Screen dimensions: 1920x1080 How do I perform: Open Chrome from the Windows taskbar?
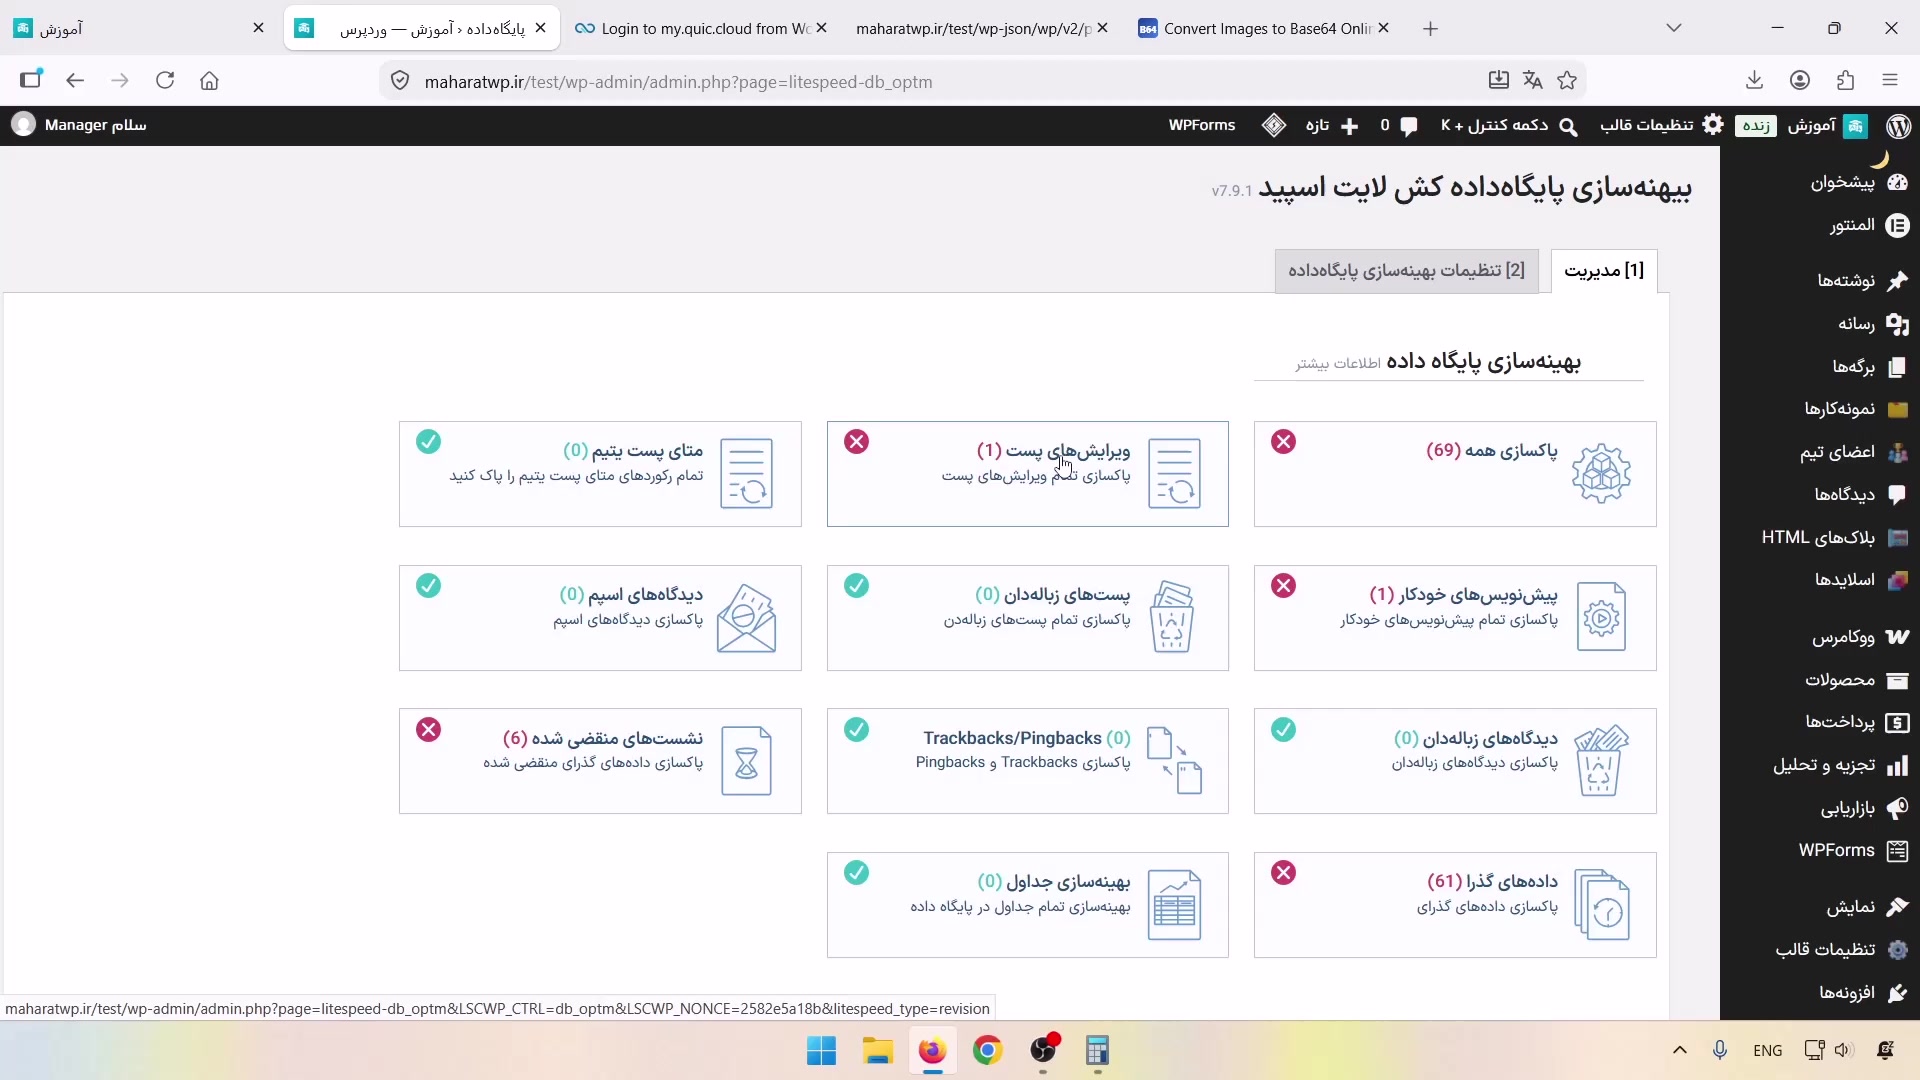click(x=987, y=1051)
